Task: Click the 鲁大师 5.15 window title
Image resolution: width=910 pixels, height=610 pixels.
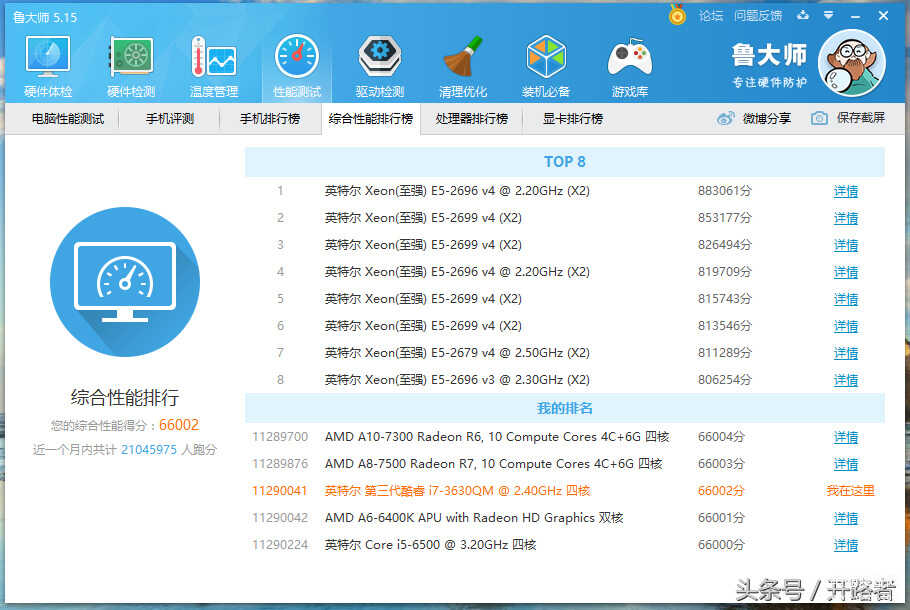Action: 45,17
